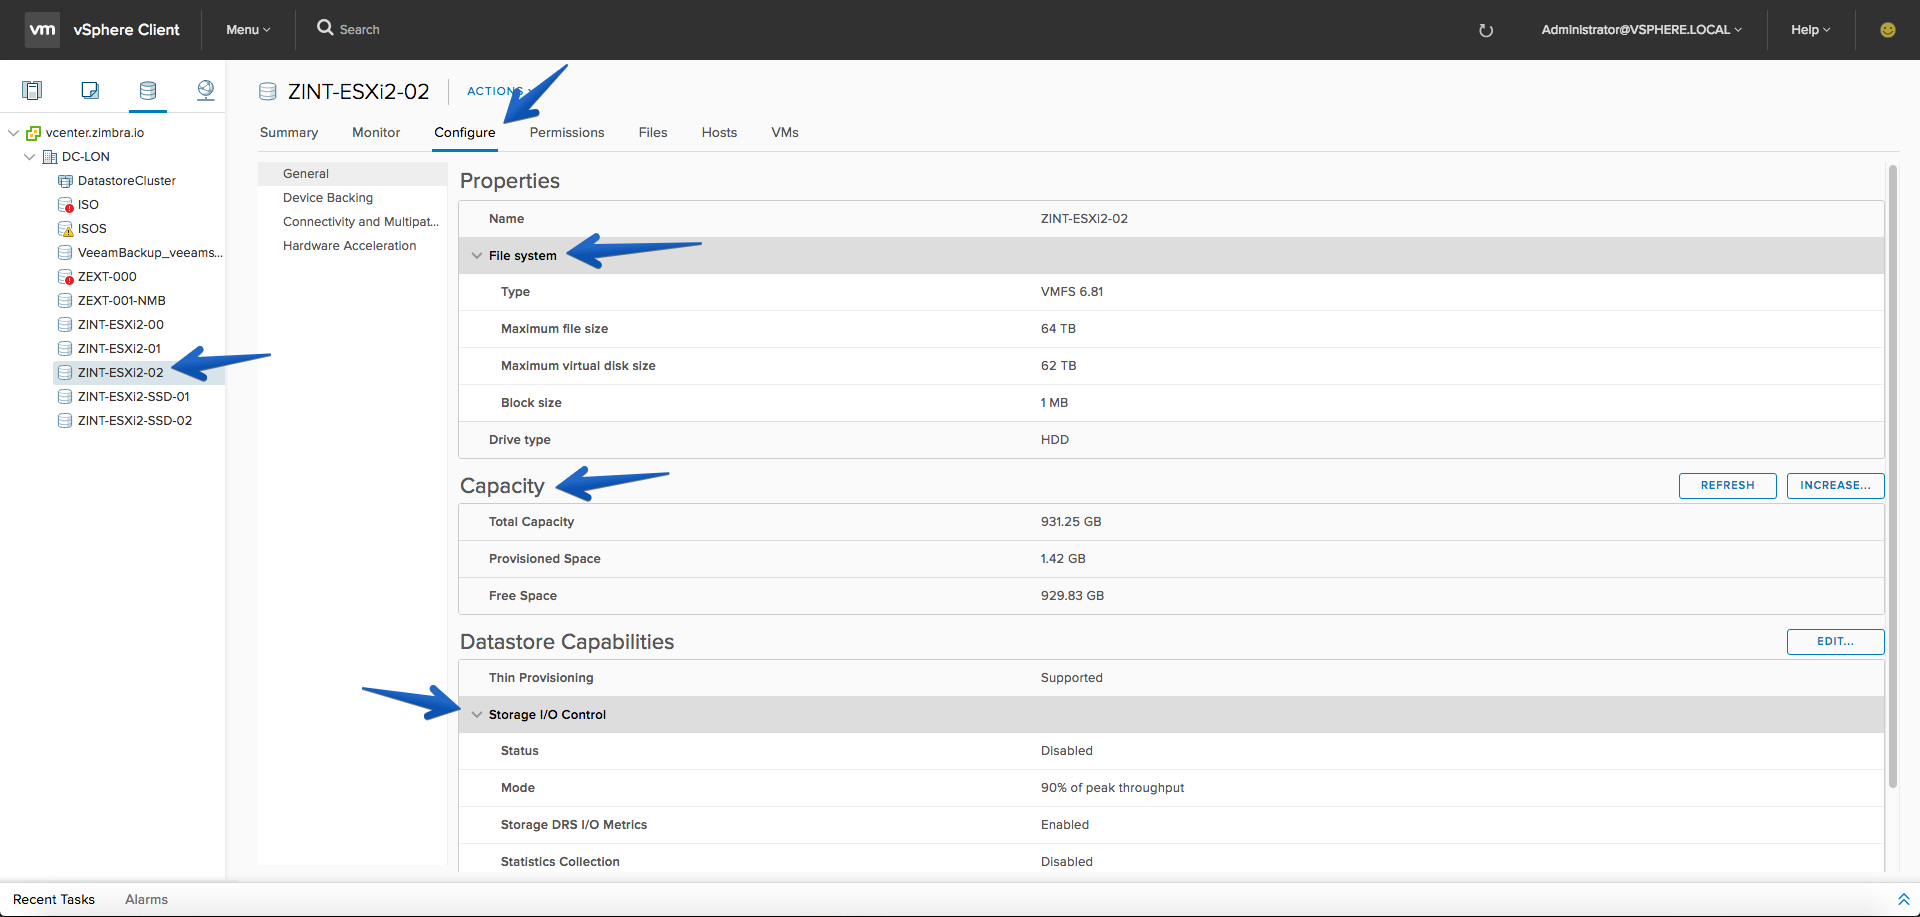1920x917 pixels.
Task: Click the ZINT-ESXi2-01 datastore icon
Action: (65, 349)
